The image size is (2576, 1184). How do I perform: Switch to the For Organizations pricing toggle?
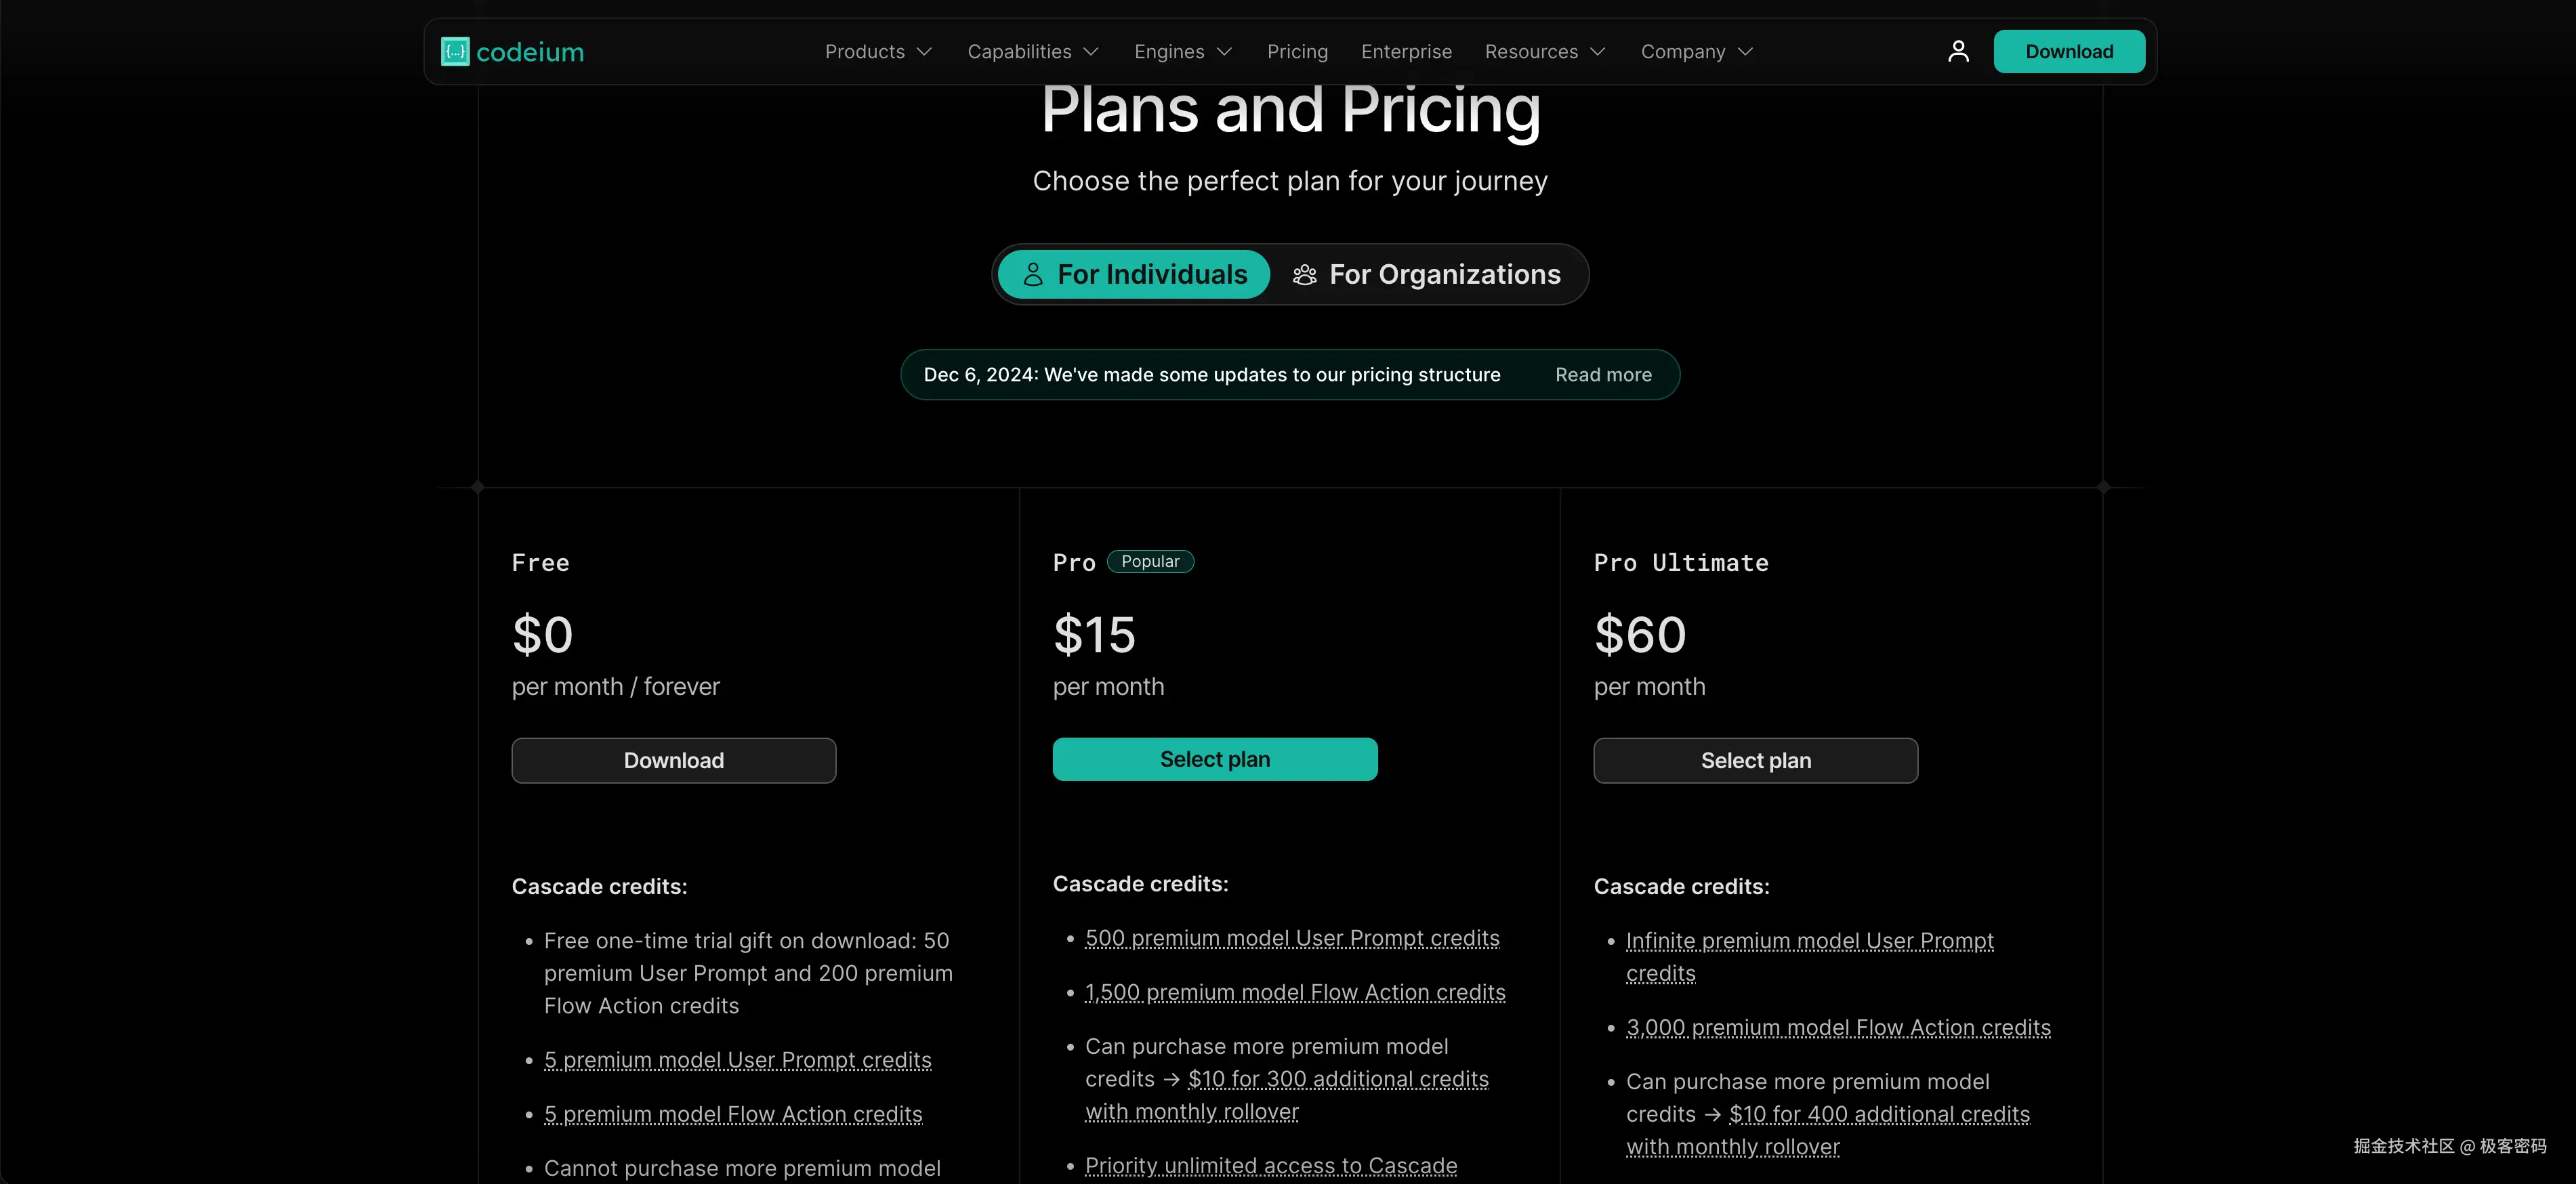tap(1426, 275)
